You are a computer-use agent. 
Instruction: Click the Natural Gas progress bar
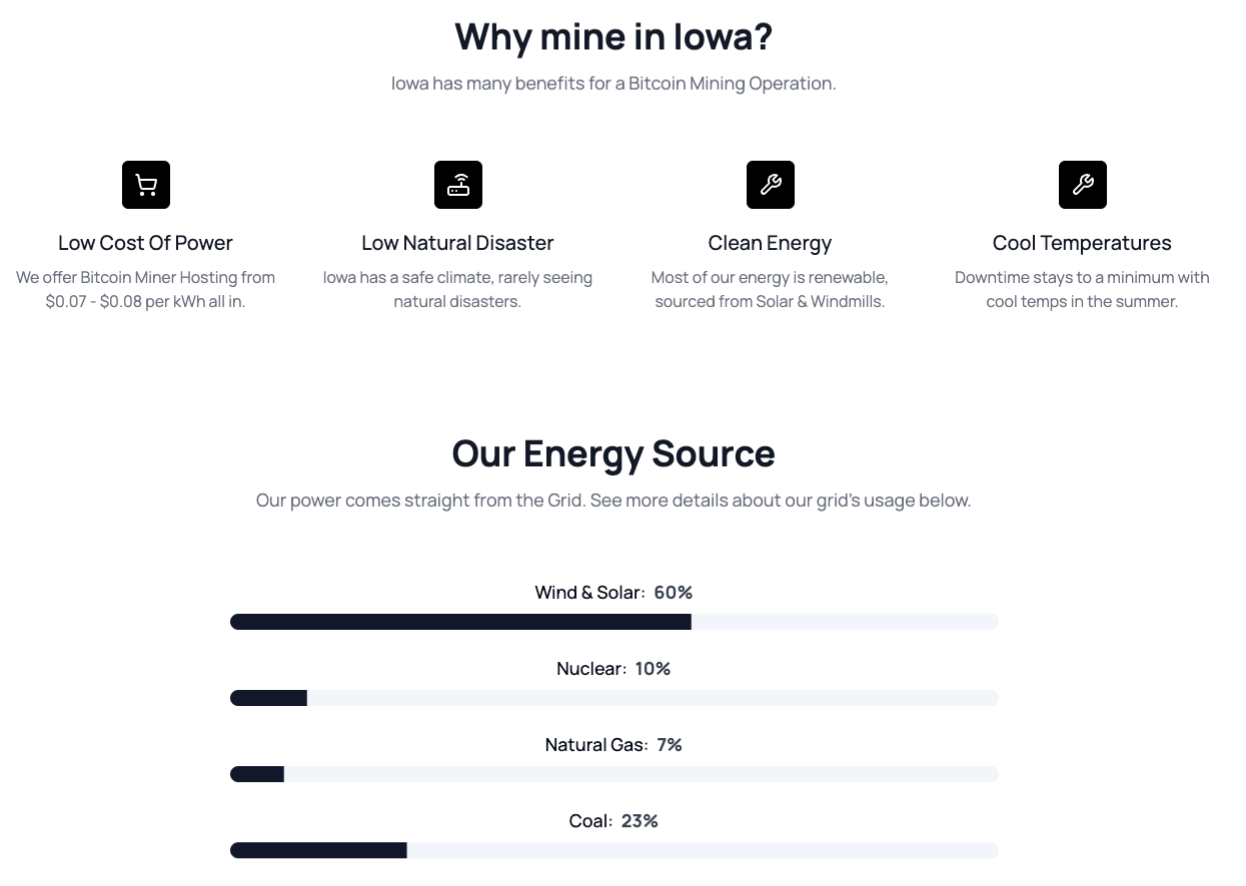(614, 774)
